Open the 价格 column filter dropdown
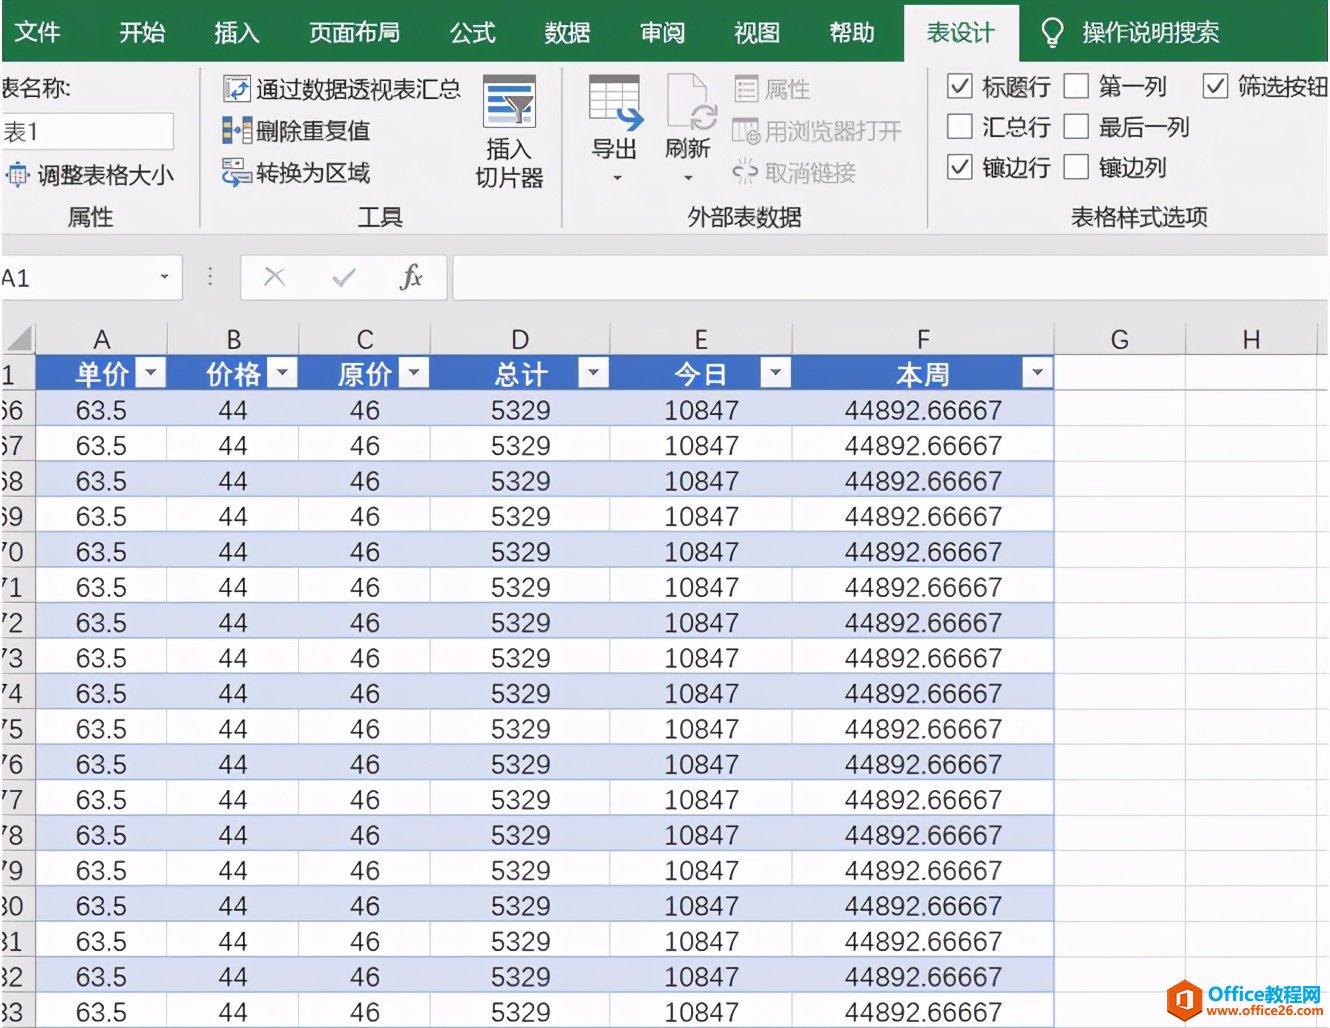This screenshot has height=1028, width=1330. point(283,373)
